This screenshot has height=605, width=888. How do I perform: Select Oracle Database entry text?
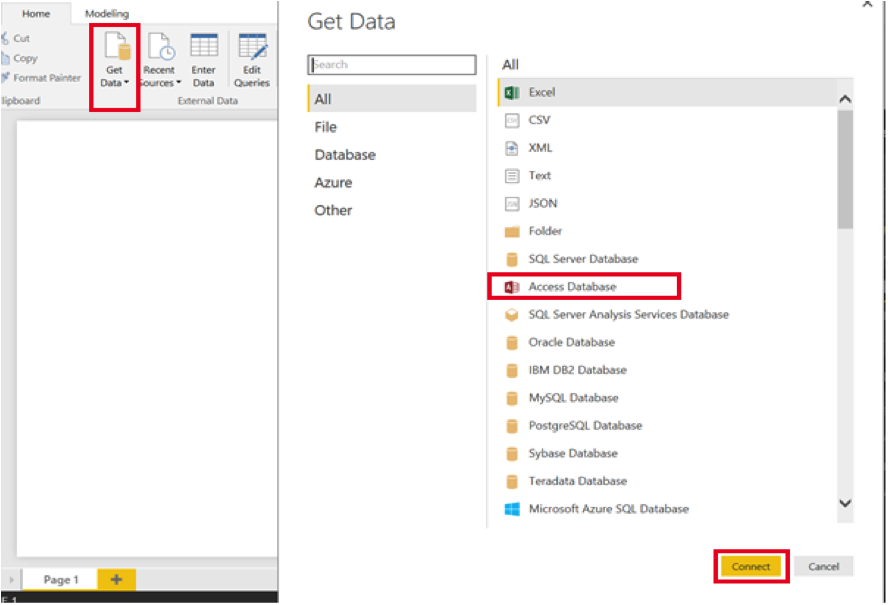click(x=571, y=342)
